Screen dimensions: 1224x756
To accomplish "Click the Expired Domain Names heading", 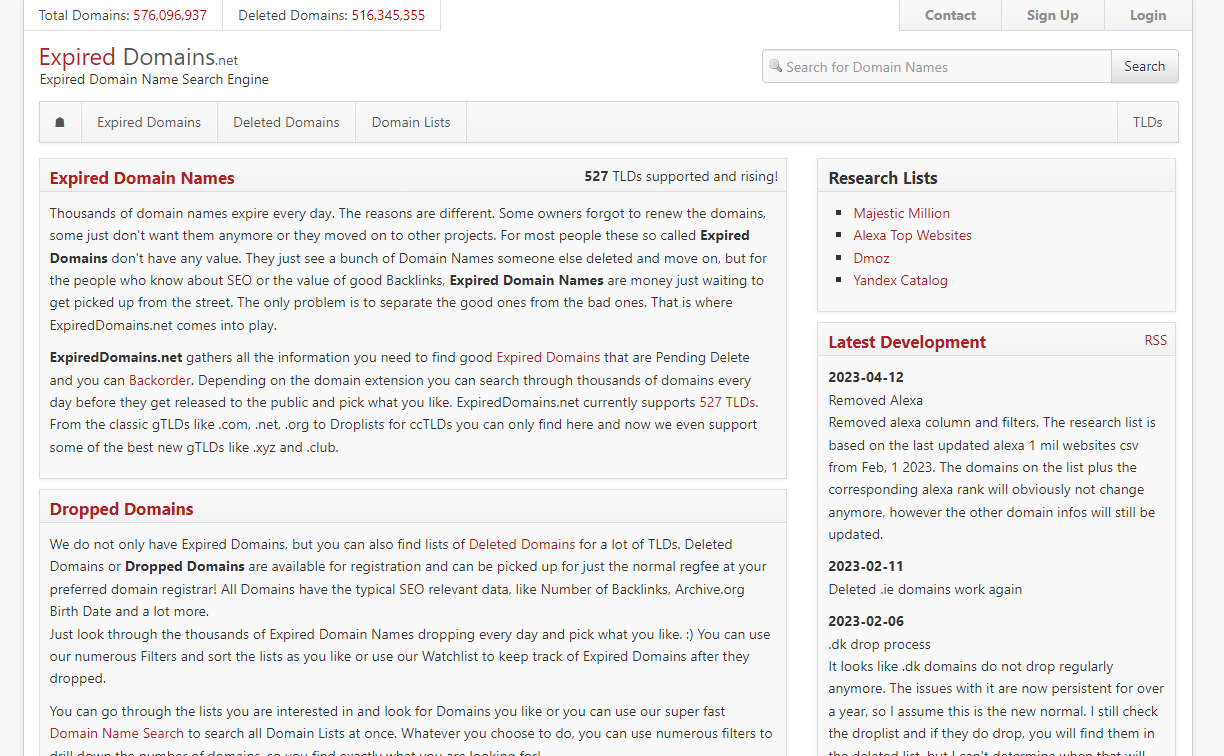I will click(142, 178).
